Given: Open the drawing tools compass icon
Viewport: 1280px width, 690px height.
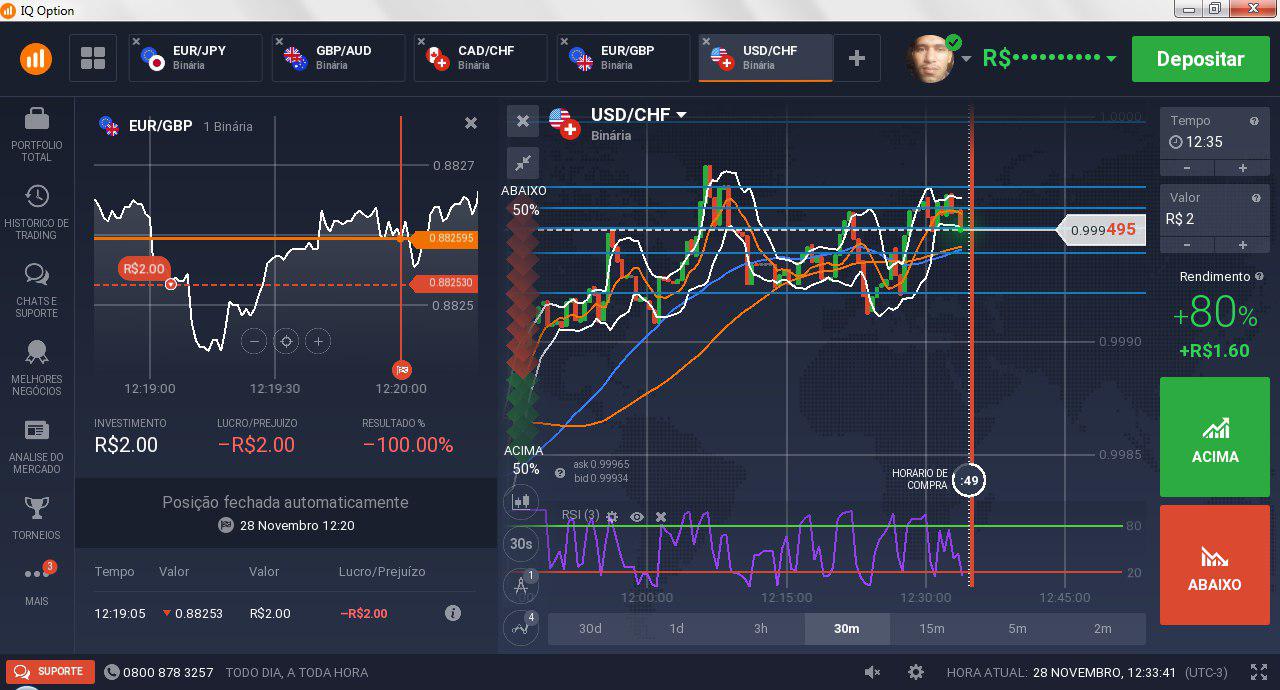Looking at the screenshot, I should click(x=521, y=586).
